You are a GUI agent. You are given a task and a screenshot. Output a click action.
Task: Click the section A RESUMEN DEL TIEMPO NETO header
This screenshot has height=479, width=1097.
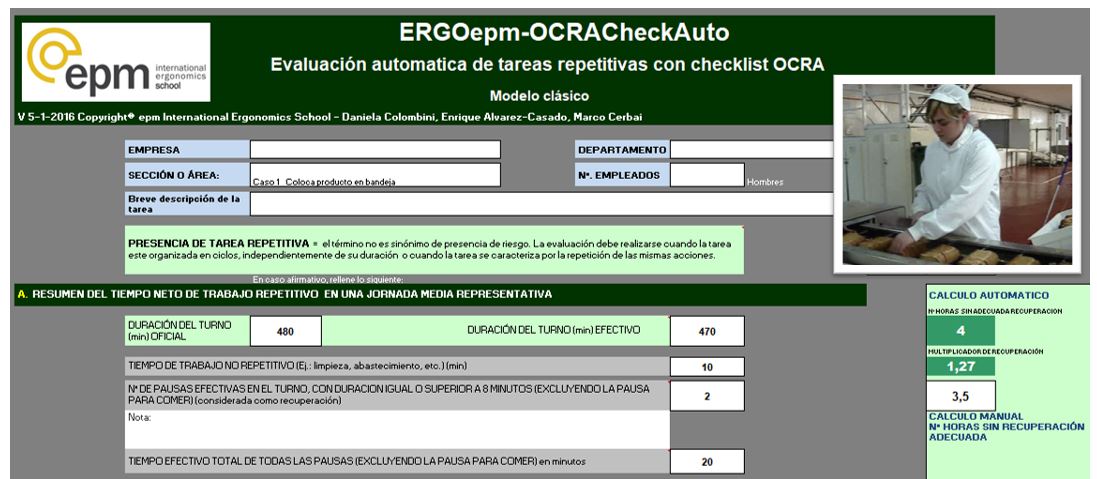pos(440,294)
